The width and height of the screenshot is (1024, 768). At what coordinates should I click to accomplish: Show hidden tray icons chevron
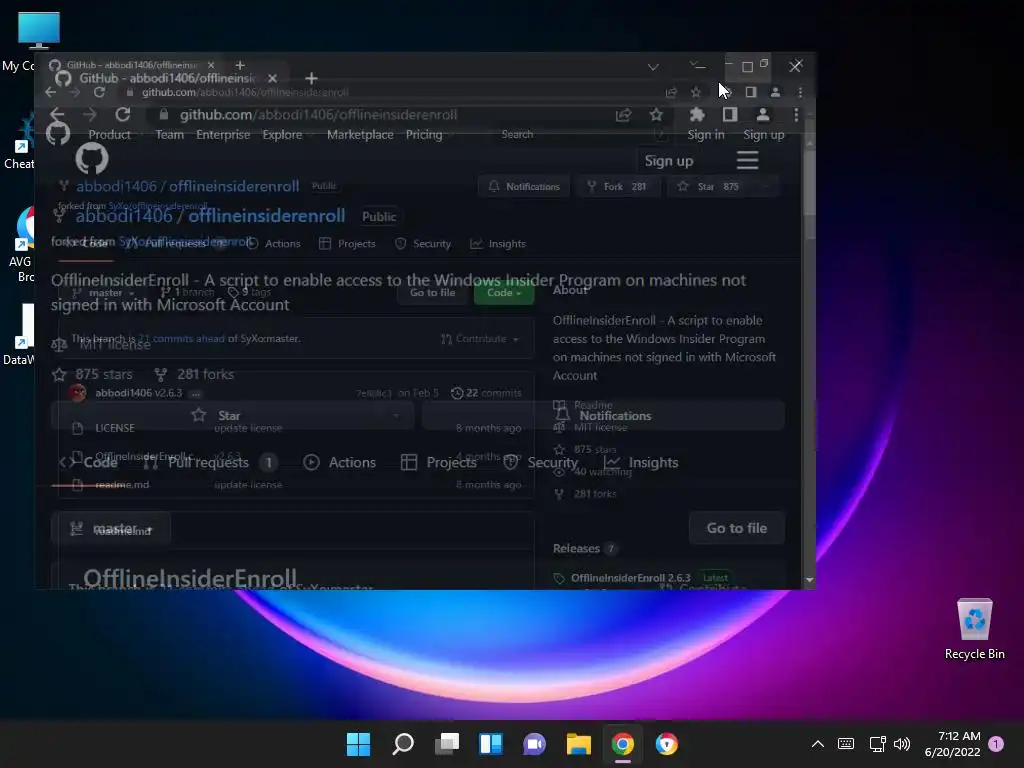coord(818,744)
